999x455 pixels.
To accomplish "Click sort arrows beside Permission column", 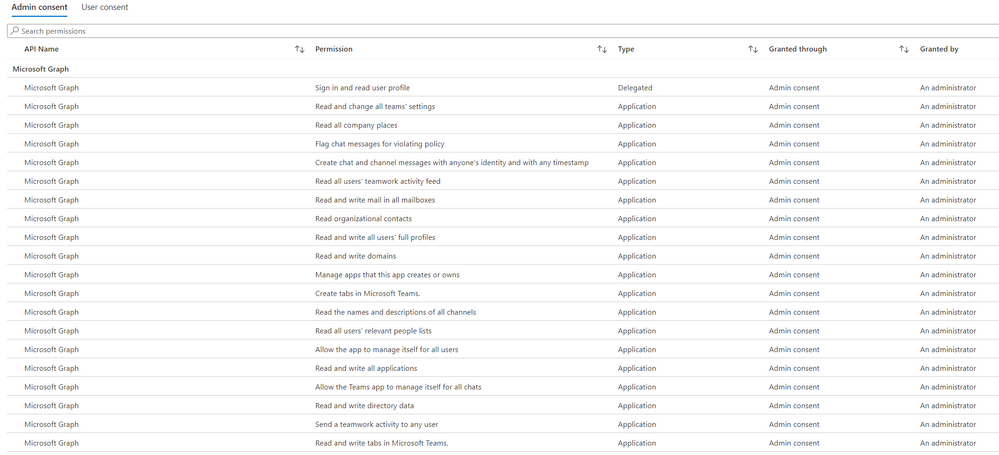I will tap(602, 49).
